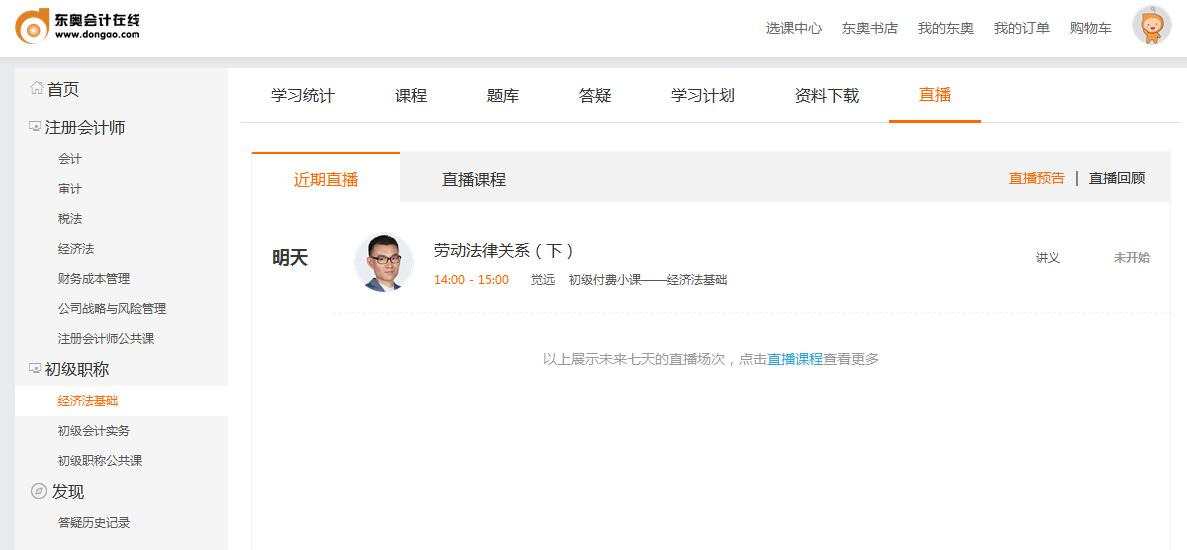This screenshot has width=1187, height=550.
Task: Select 财务成本管理 in the sidebar
Action: tap(94, 279)
